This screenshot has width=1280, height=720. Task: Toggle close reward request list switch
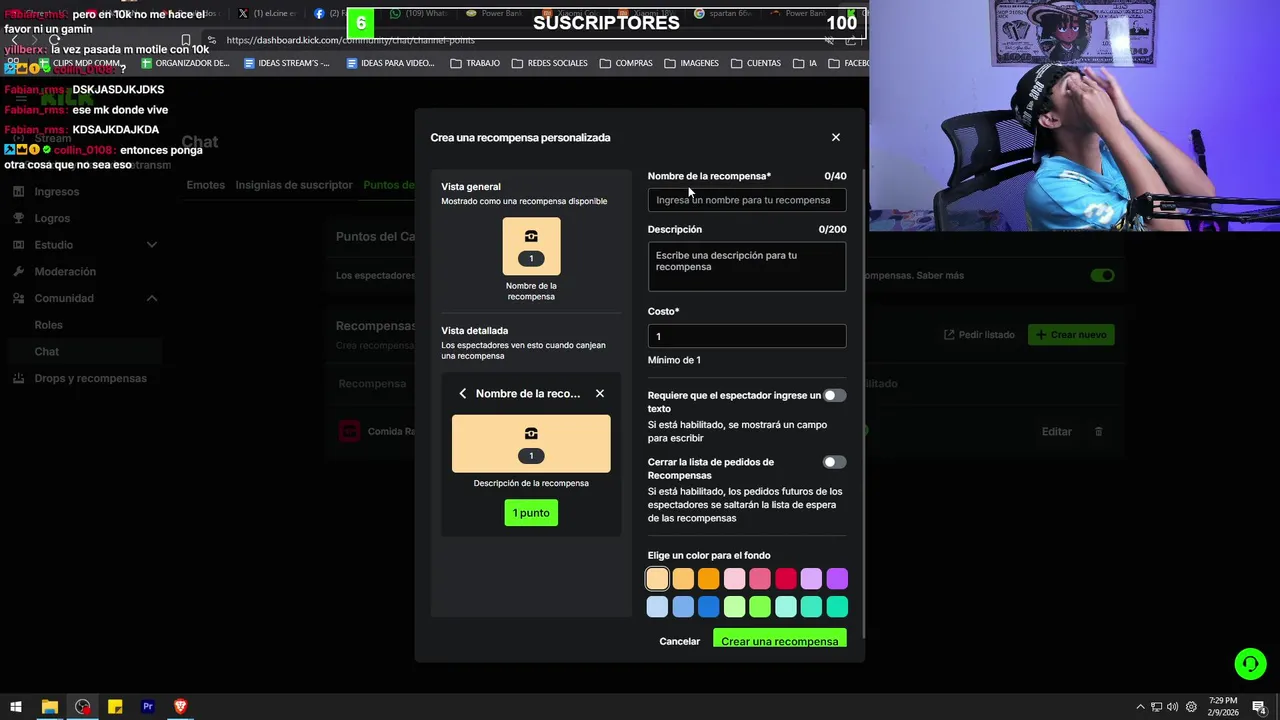(x=834, y=462)
